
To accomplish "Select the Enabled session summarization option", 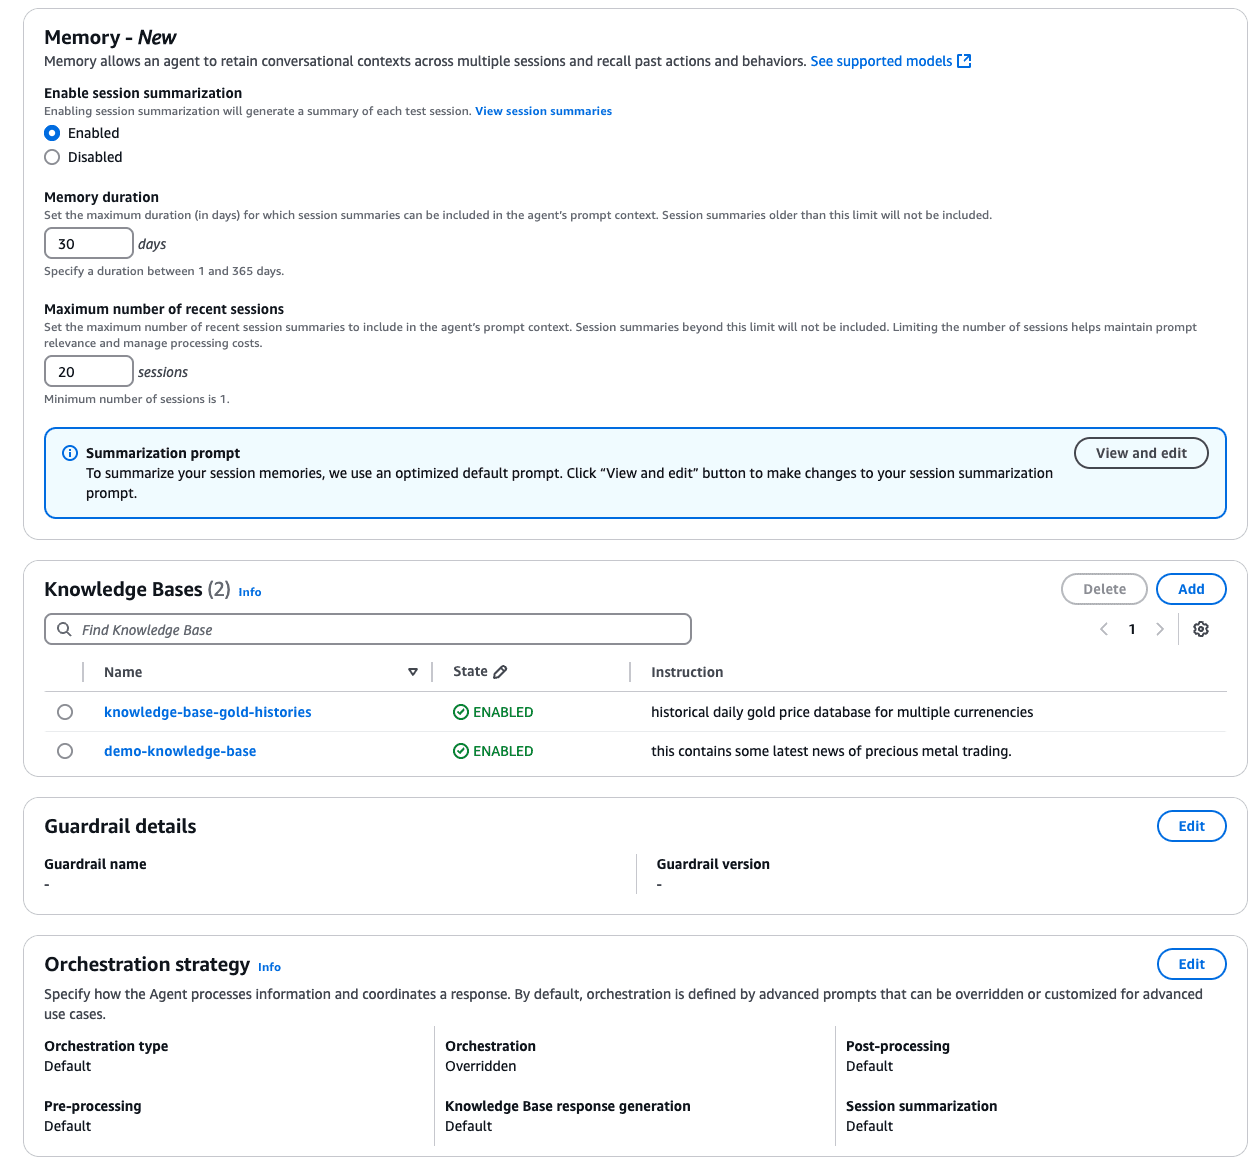I will click(52, 133).
